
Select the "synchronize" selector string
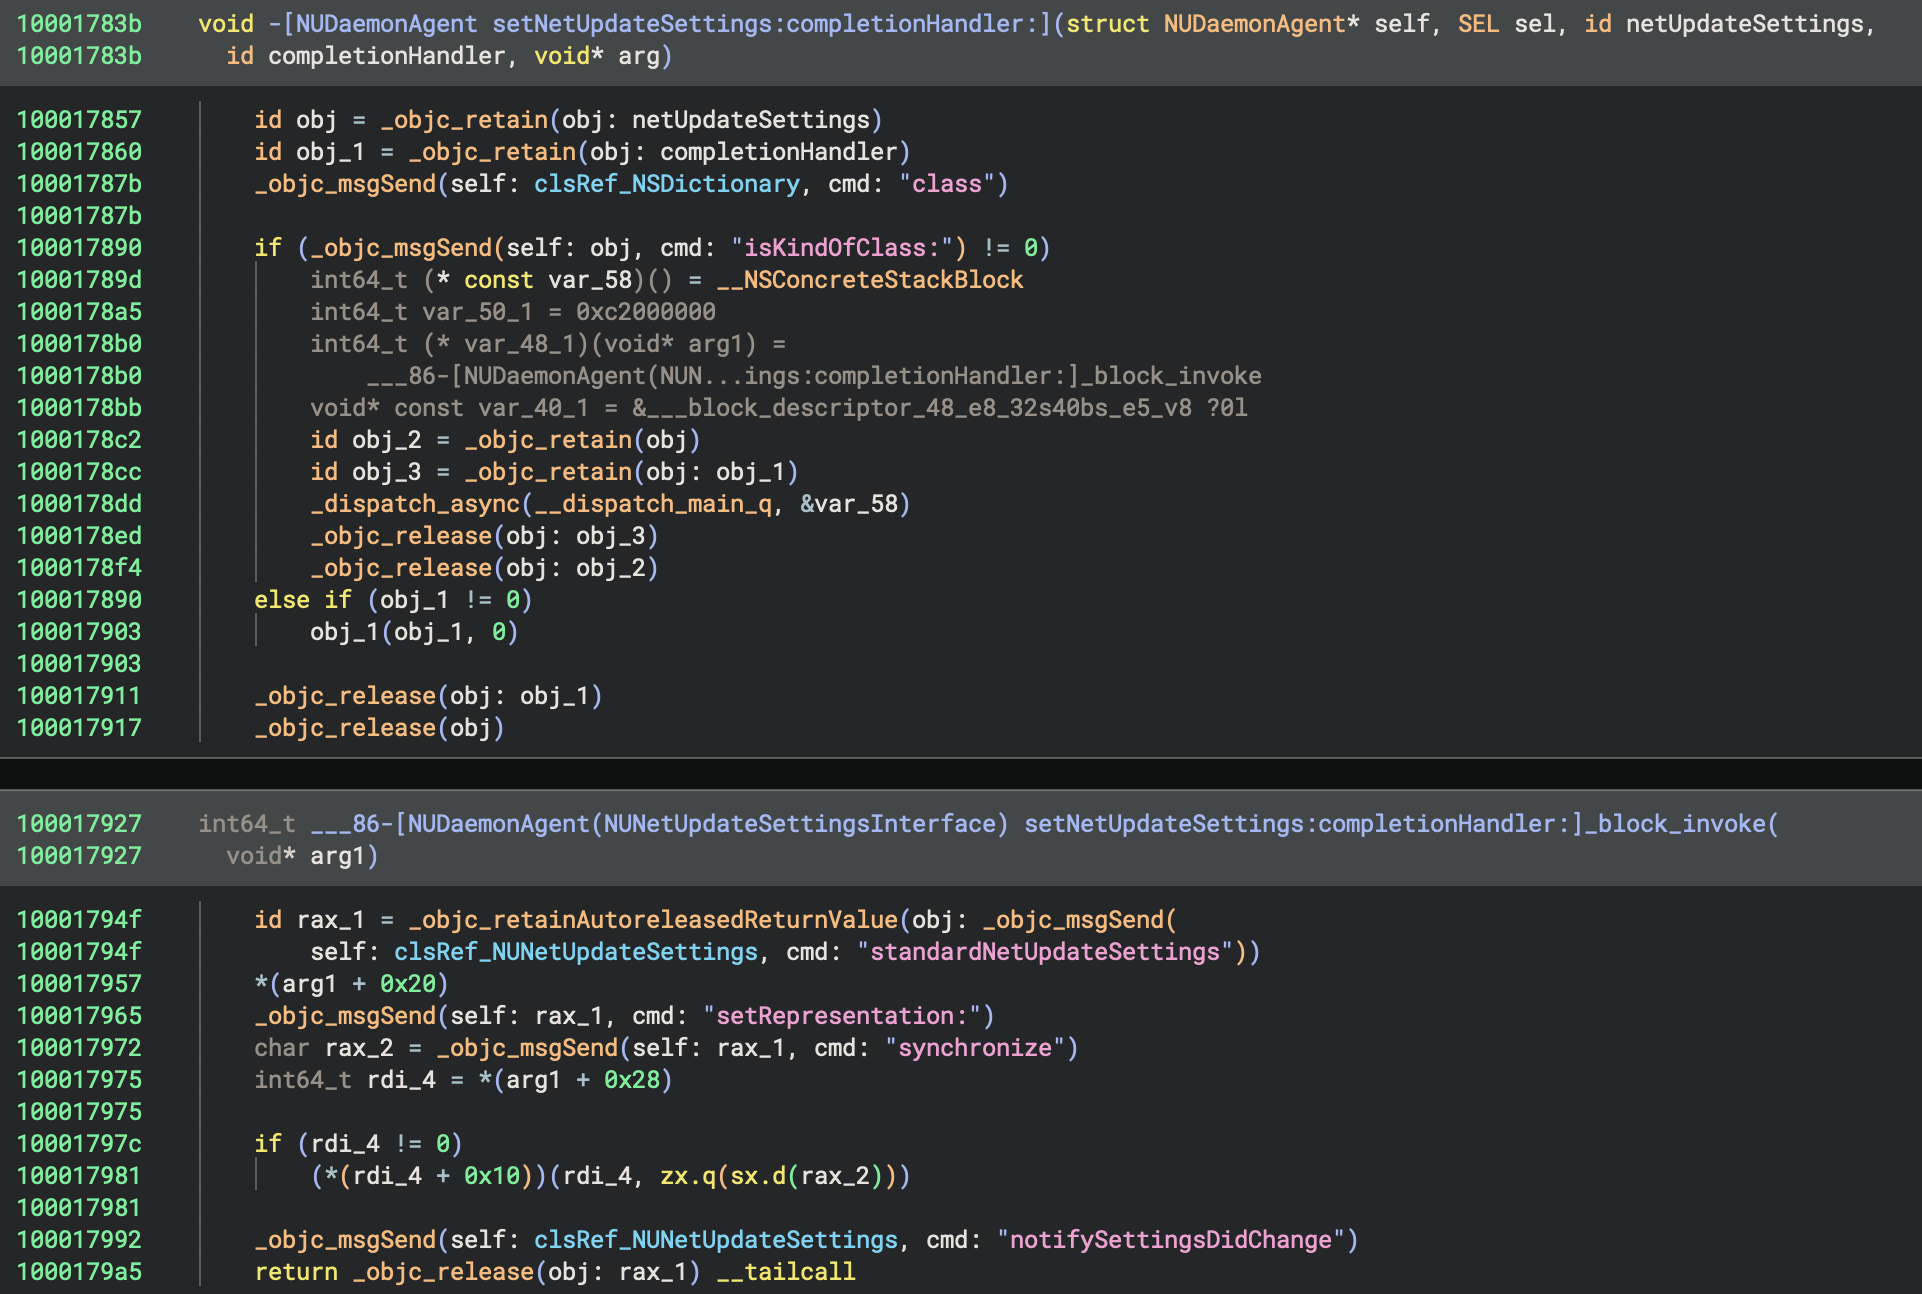(x=975, y=1048)
